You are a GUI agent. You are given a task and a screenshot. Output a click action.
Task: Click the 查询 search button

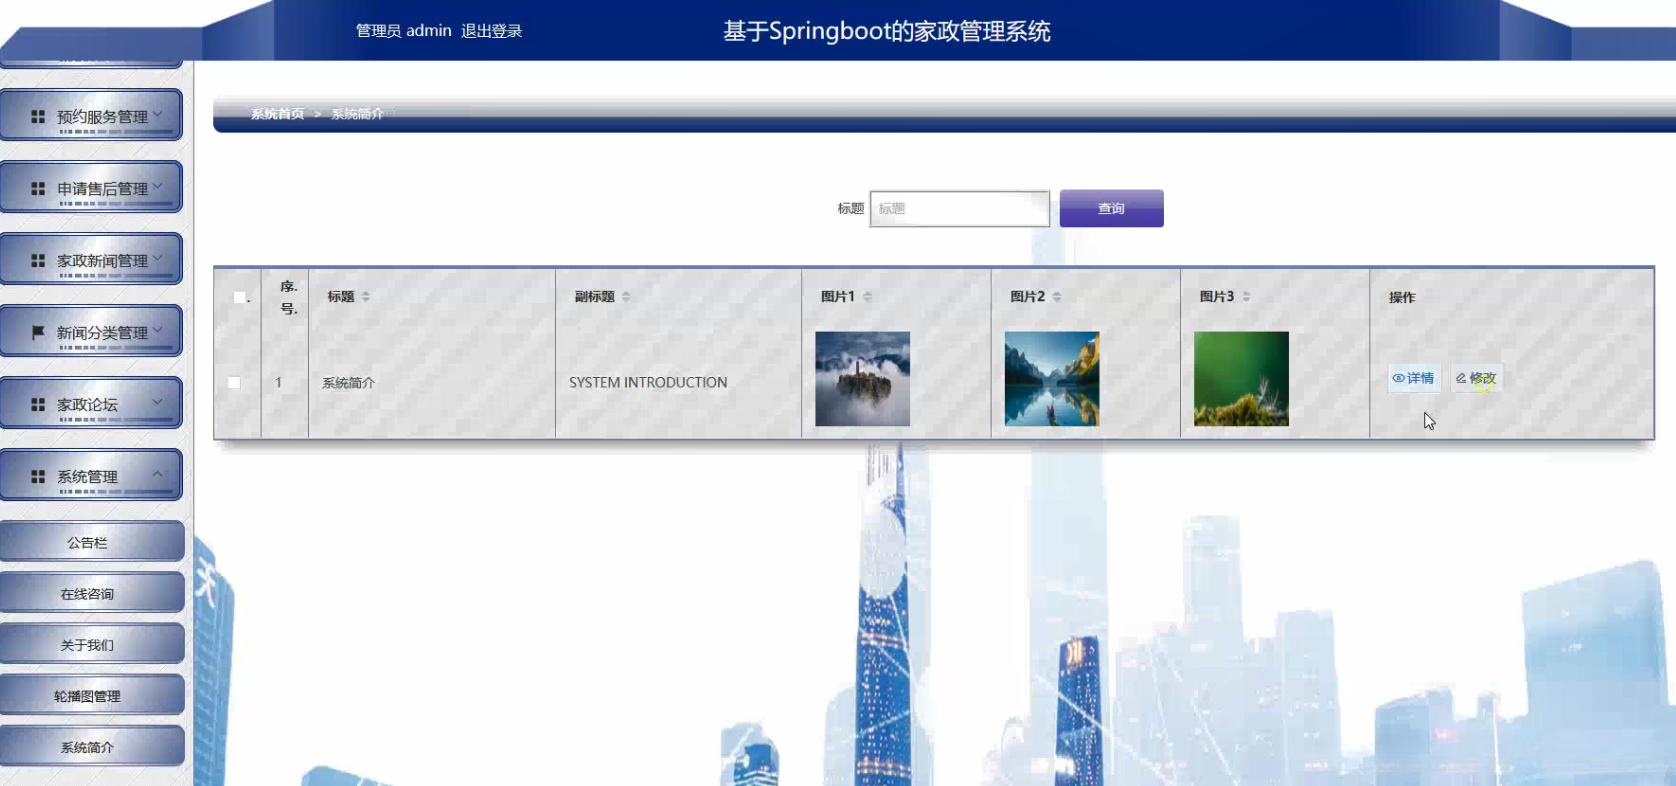click(1111, 208)
